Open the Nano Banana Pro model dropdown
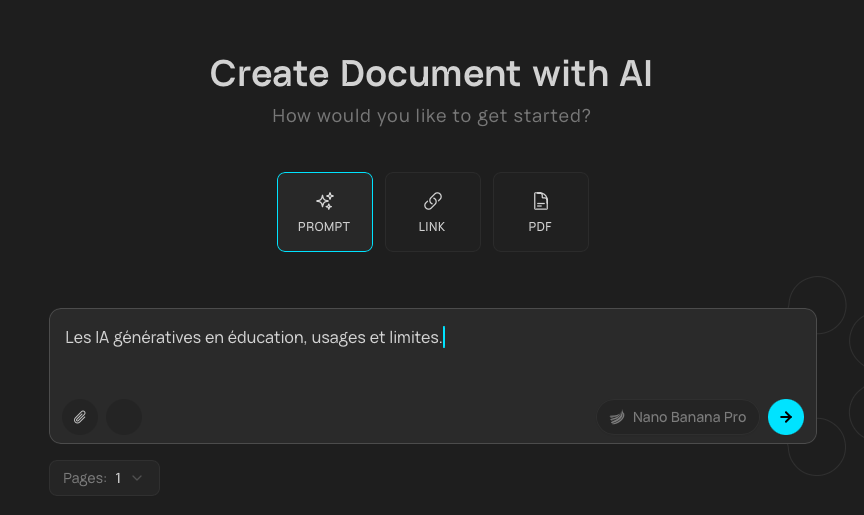Screen dimensions: 864x515 coord(678,417)
